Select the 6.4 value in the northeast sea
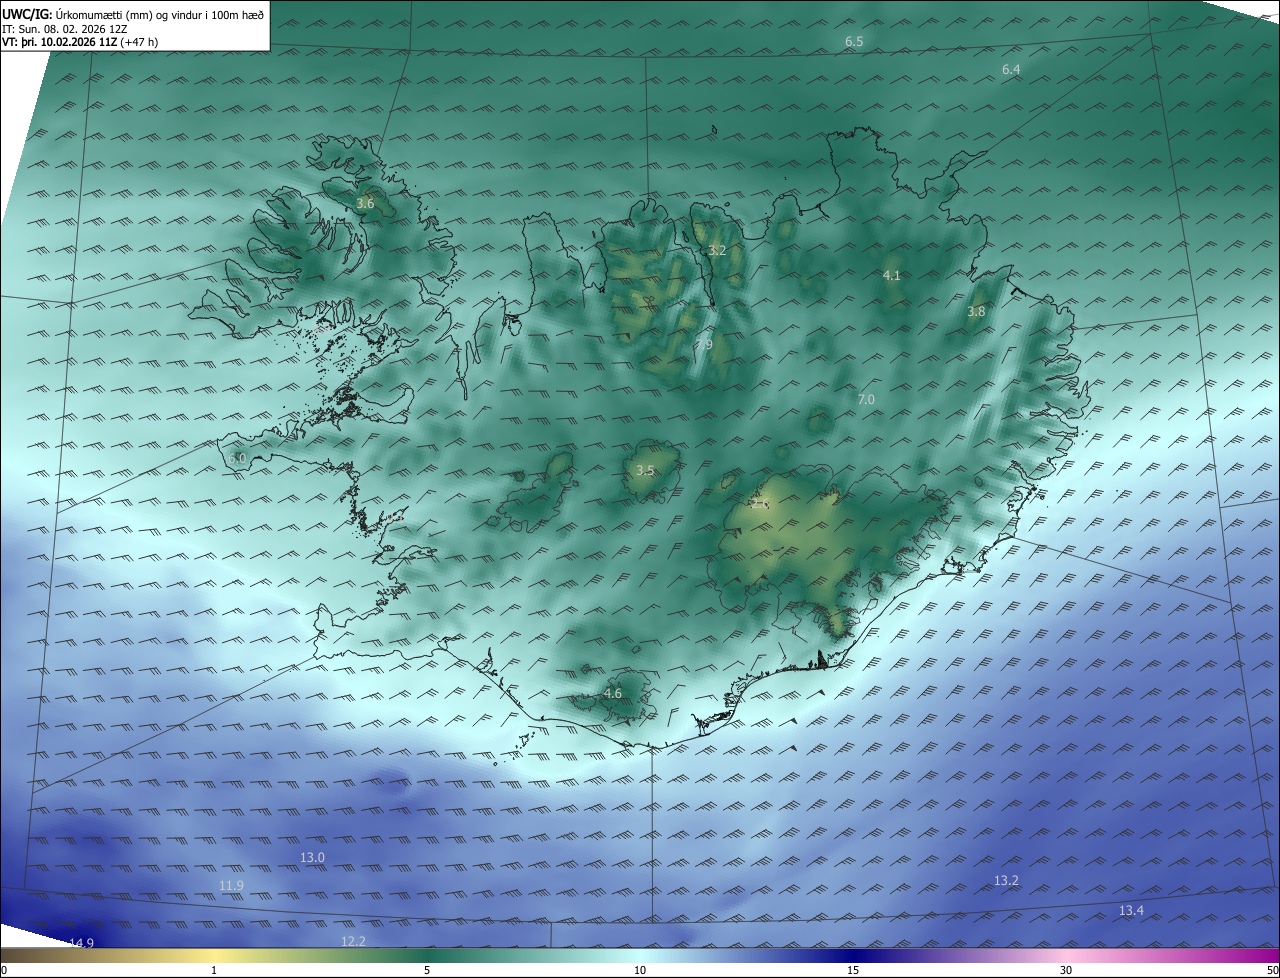Viewport: 1280px width, 978px height. click(x=1011, y=69)
